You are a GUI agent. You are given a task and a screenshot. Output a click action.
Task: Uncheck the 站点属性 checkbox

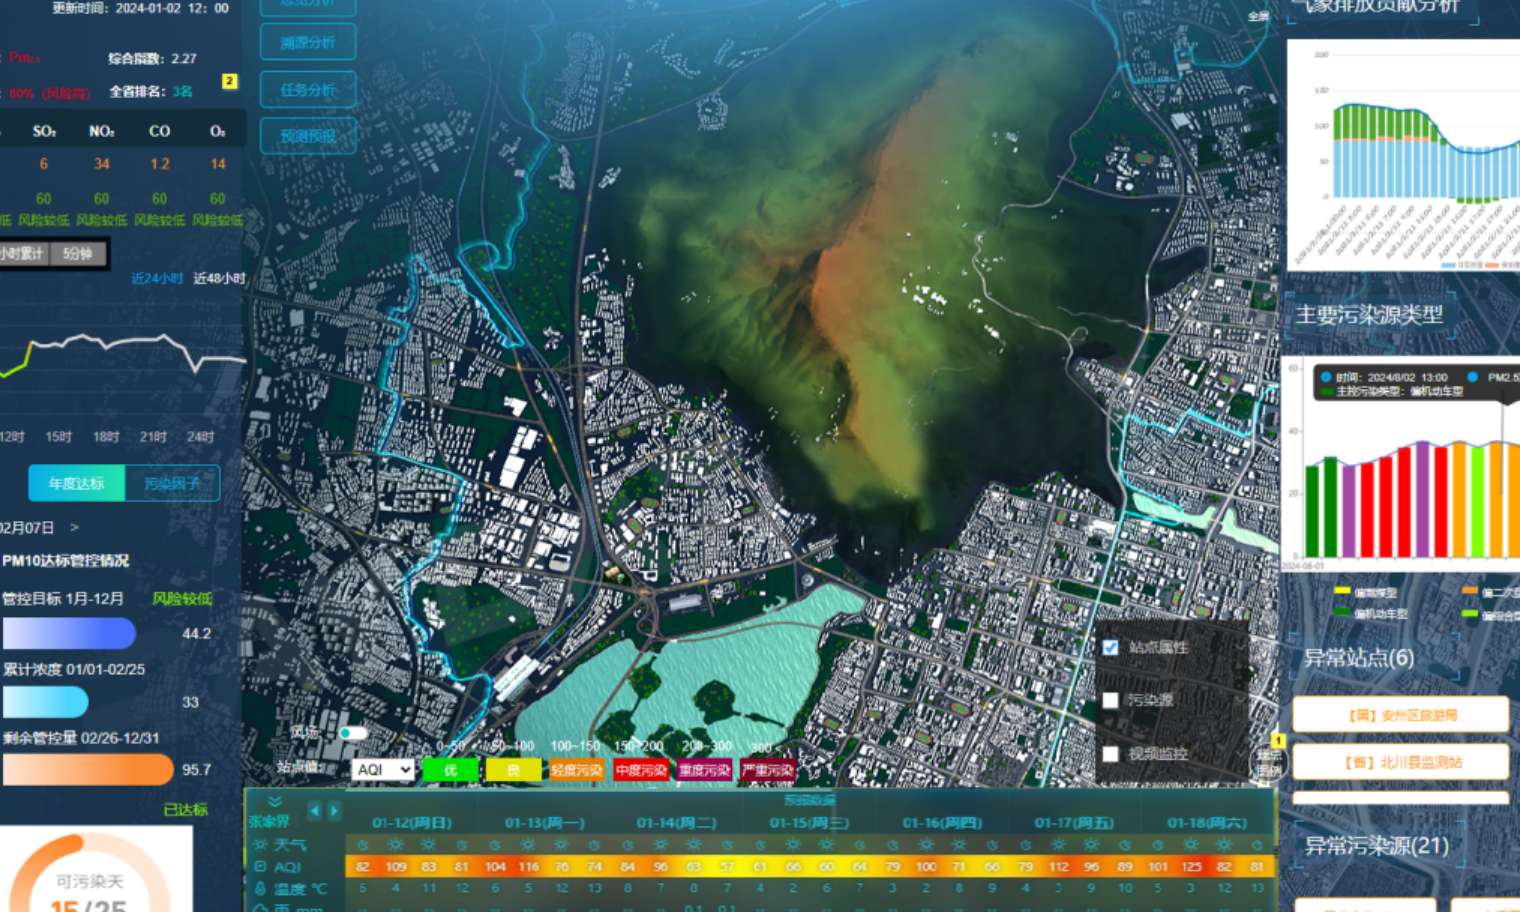(x=1110, y=647)
